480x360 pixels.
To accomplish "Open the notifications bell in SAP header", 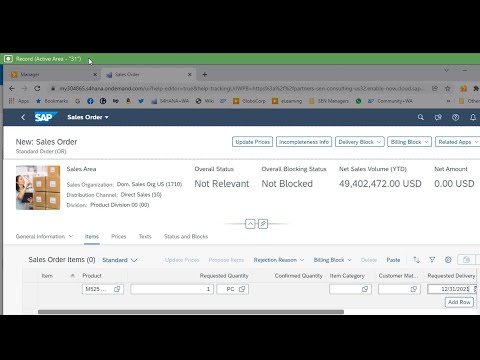I will 473,117.
